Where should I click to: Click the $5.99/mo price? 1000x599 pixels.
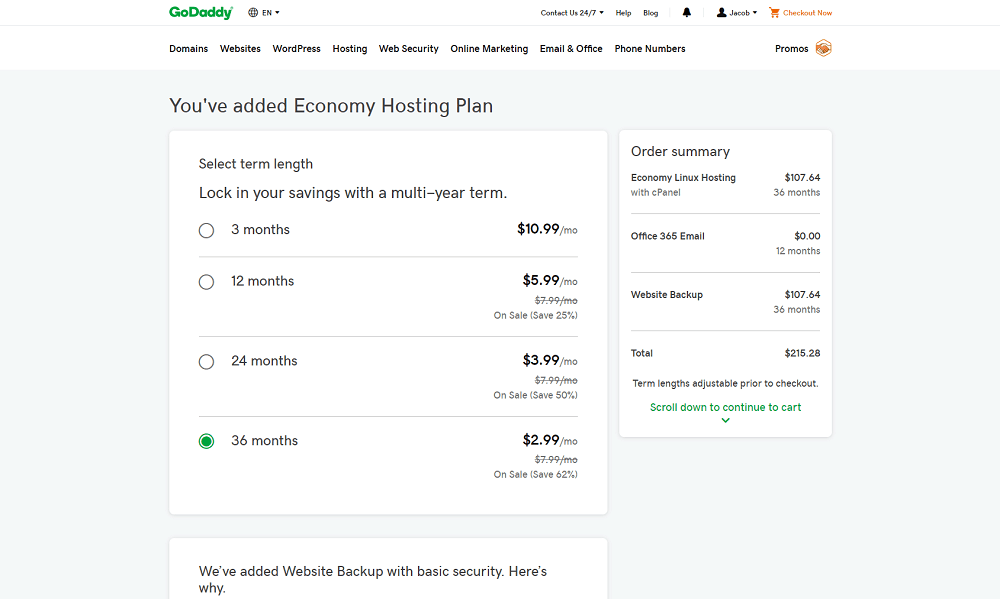pyautogui.click(x=550, y=281)
